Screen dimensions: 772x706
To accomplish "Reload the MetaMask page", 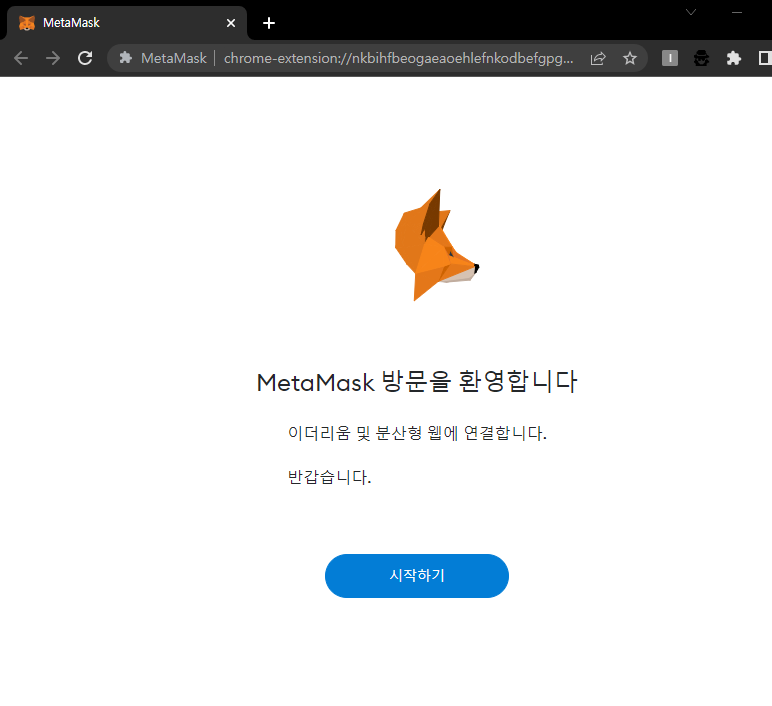I will pyautogui.click(x=85, y=58).
